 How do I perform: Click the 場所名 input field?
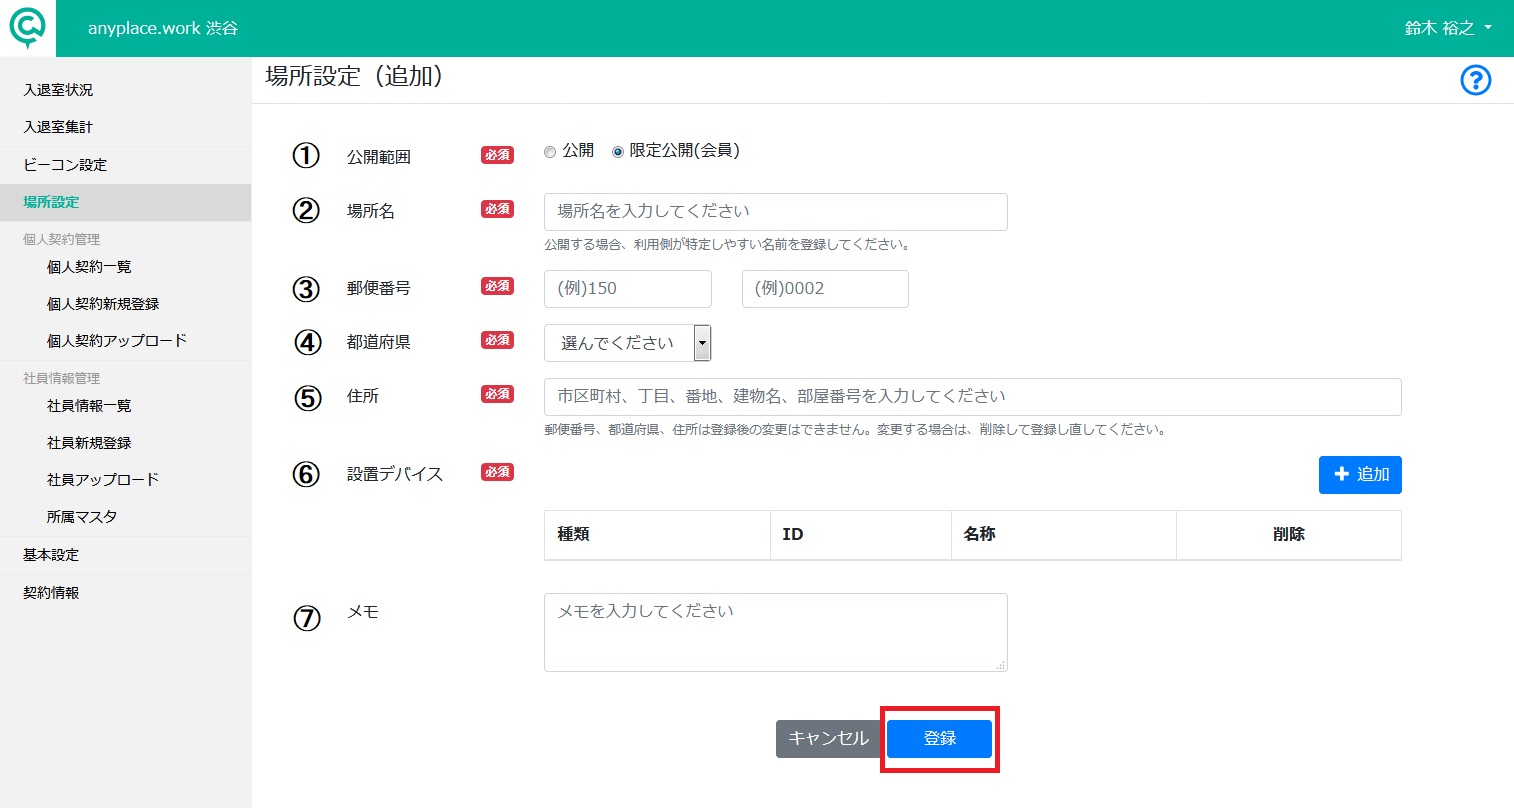coord(776,212)
